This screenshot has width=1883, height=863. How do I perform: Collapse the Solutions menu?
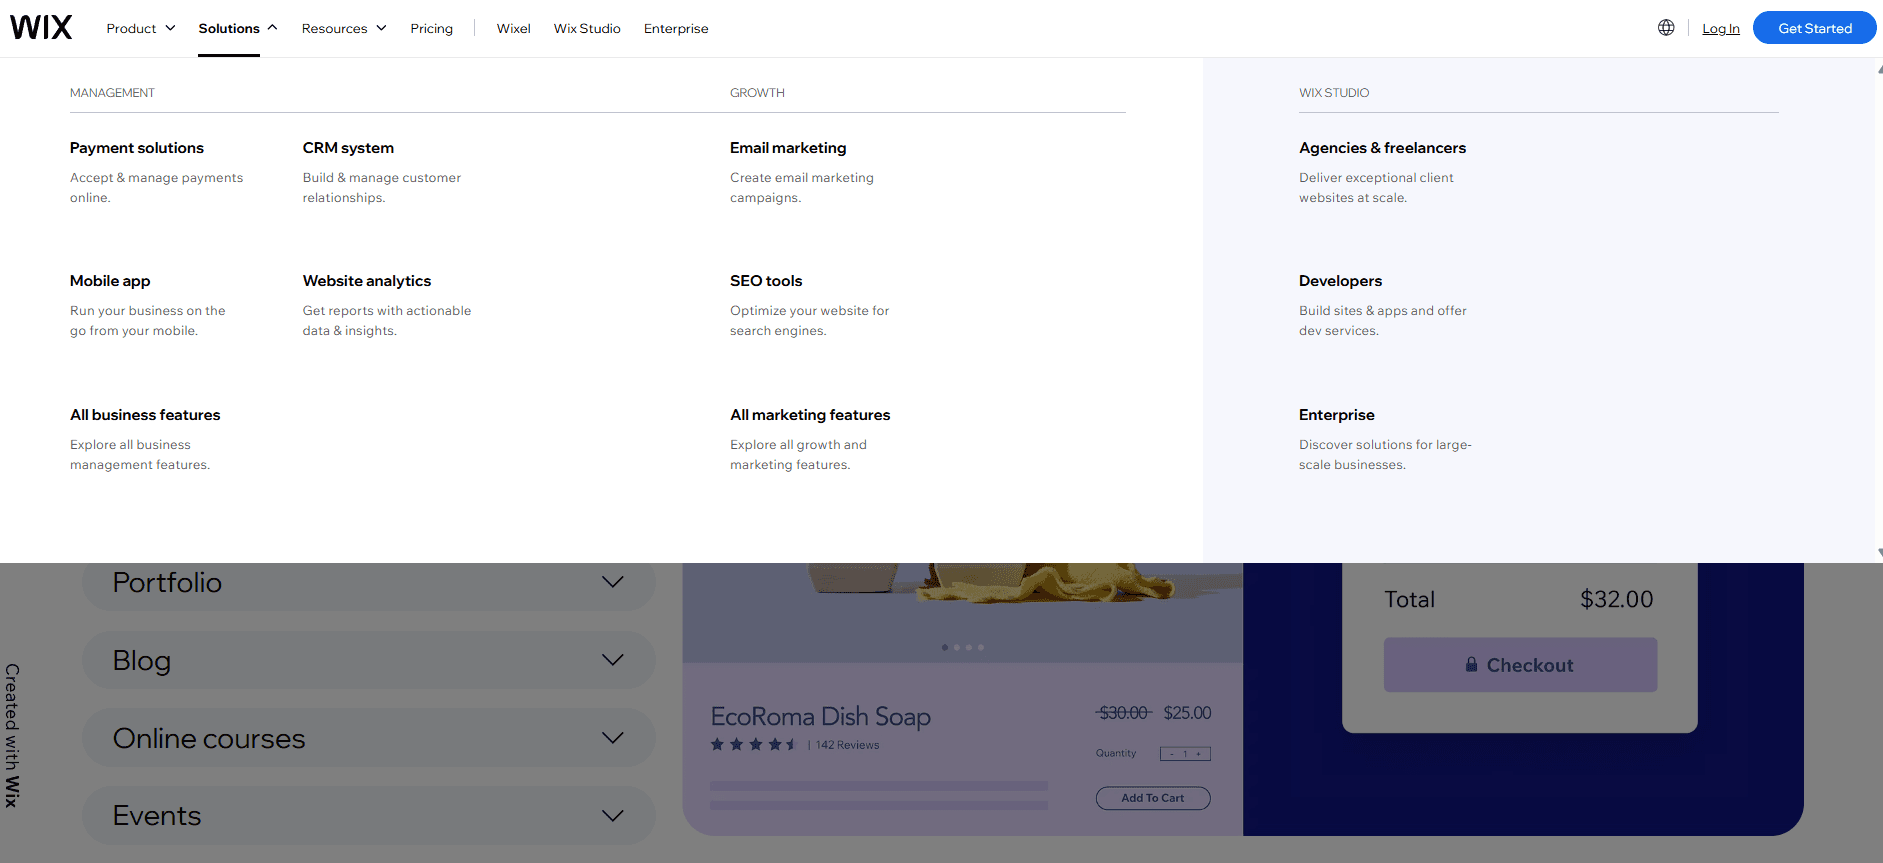tap(238, 28)
